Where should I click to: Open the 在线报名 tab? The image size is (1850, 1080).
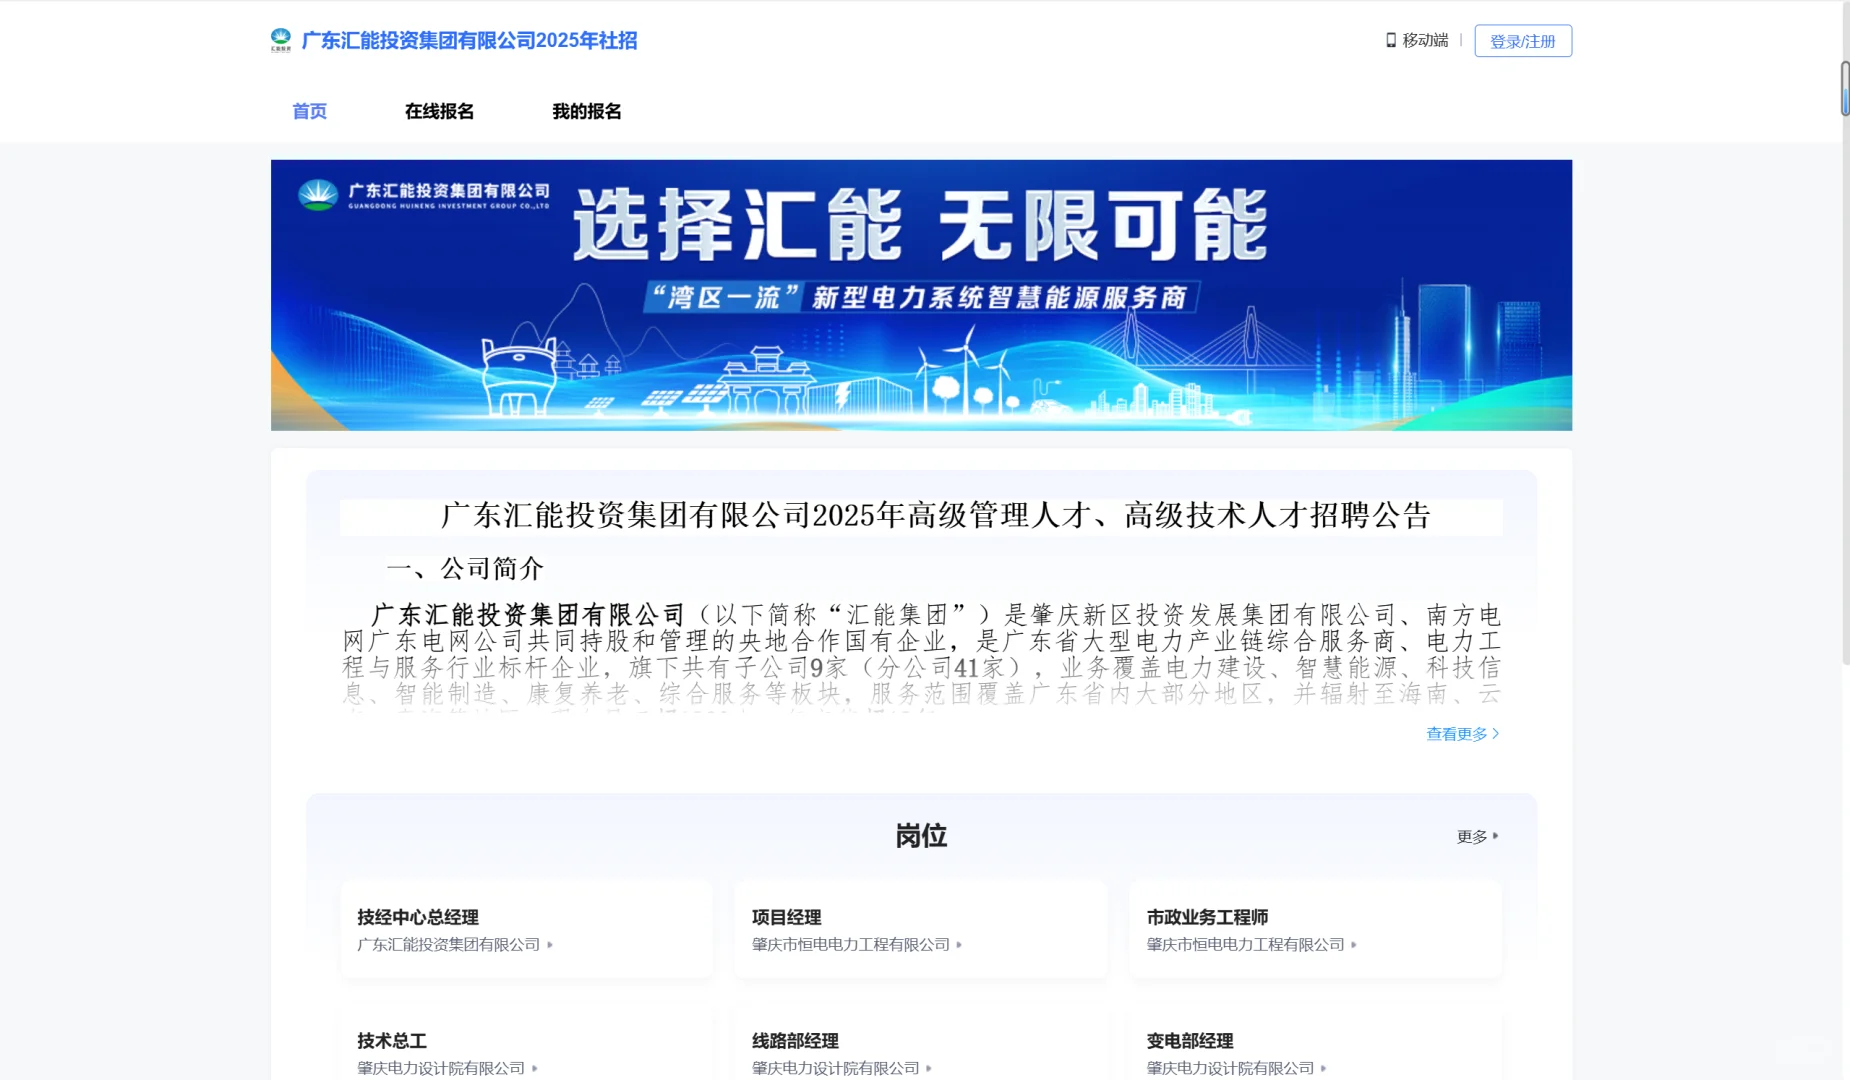click(x=439, y=111)
